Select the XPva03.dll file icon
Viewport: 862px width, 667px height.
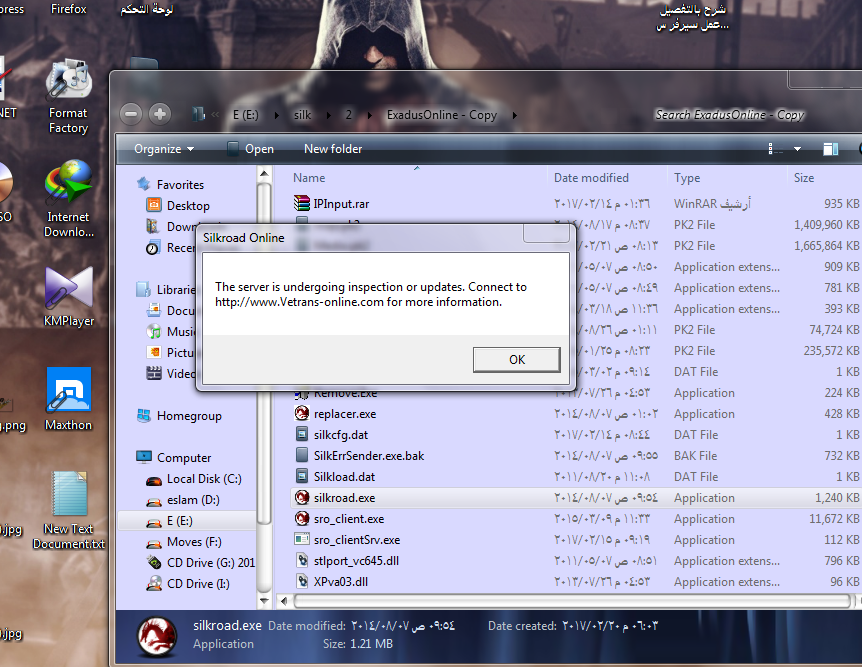tap(302, 581)
